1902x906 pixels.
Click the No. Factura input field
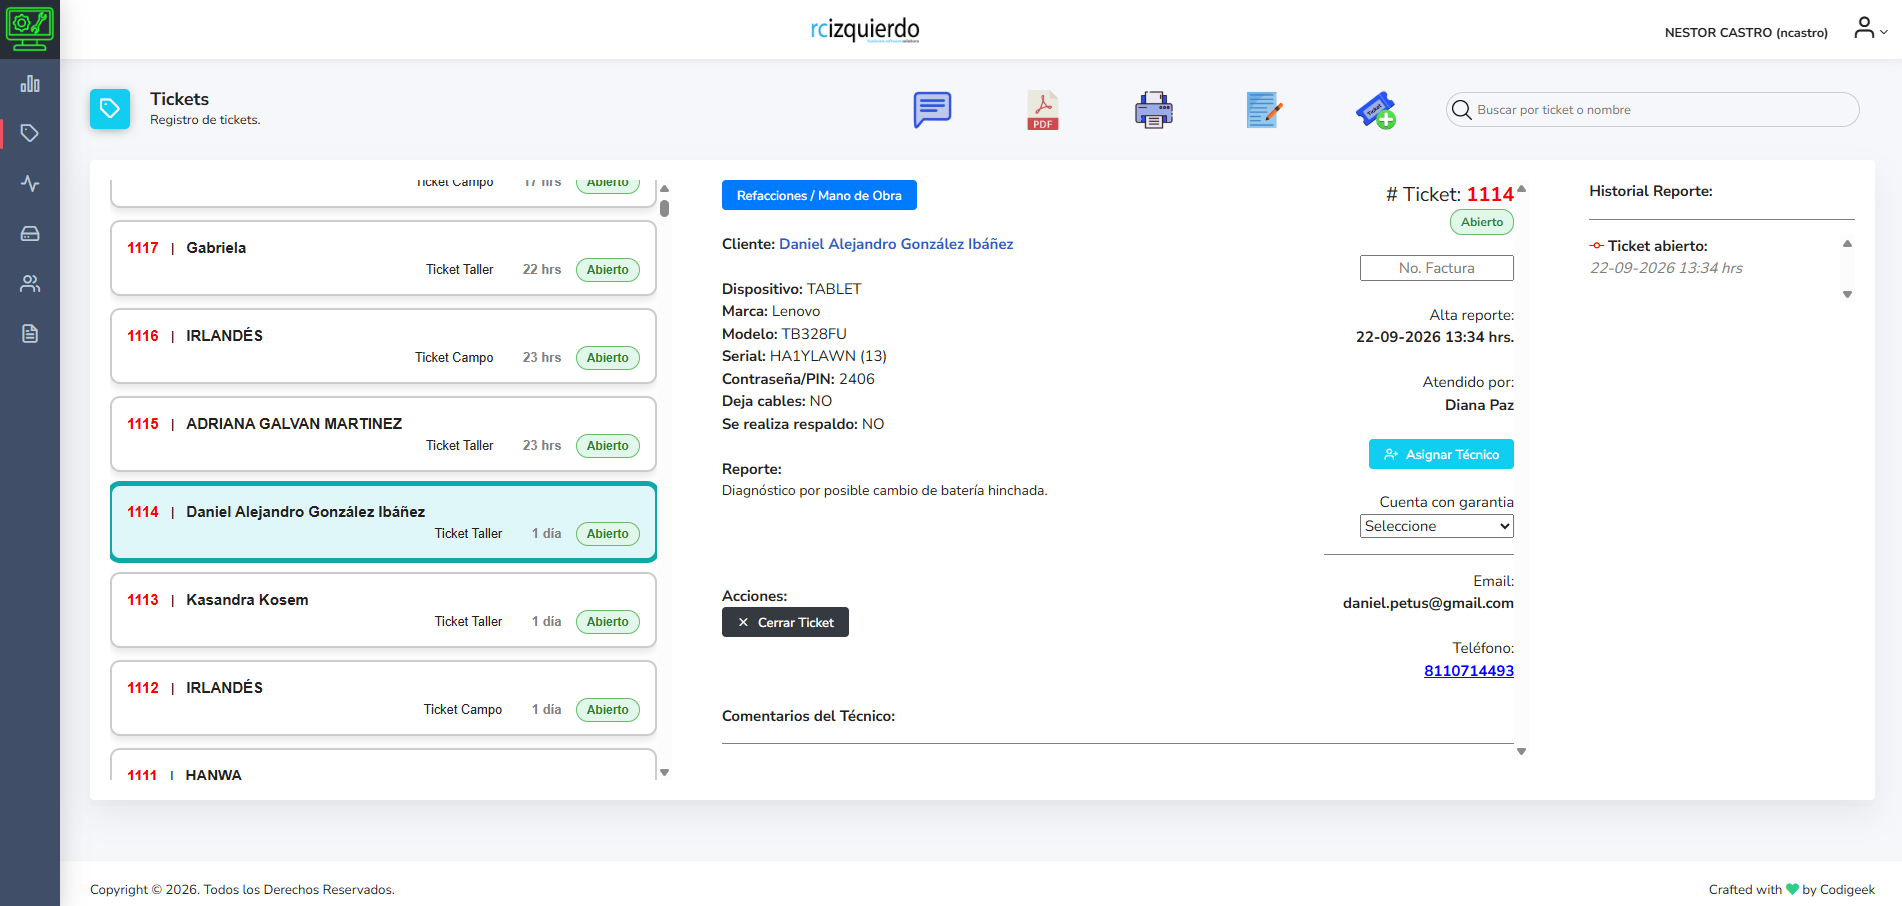coord(1436,268)
